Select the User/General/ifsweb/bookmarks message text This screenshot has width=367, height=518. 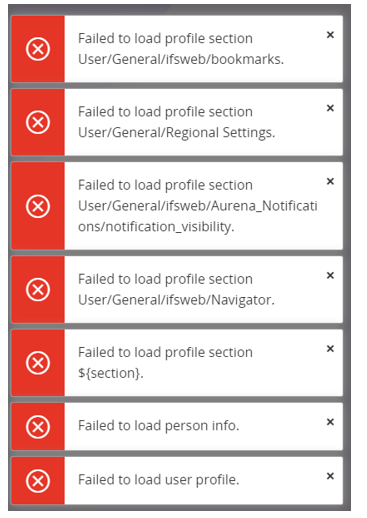(x=181, y=49)
